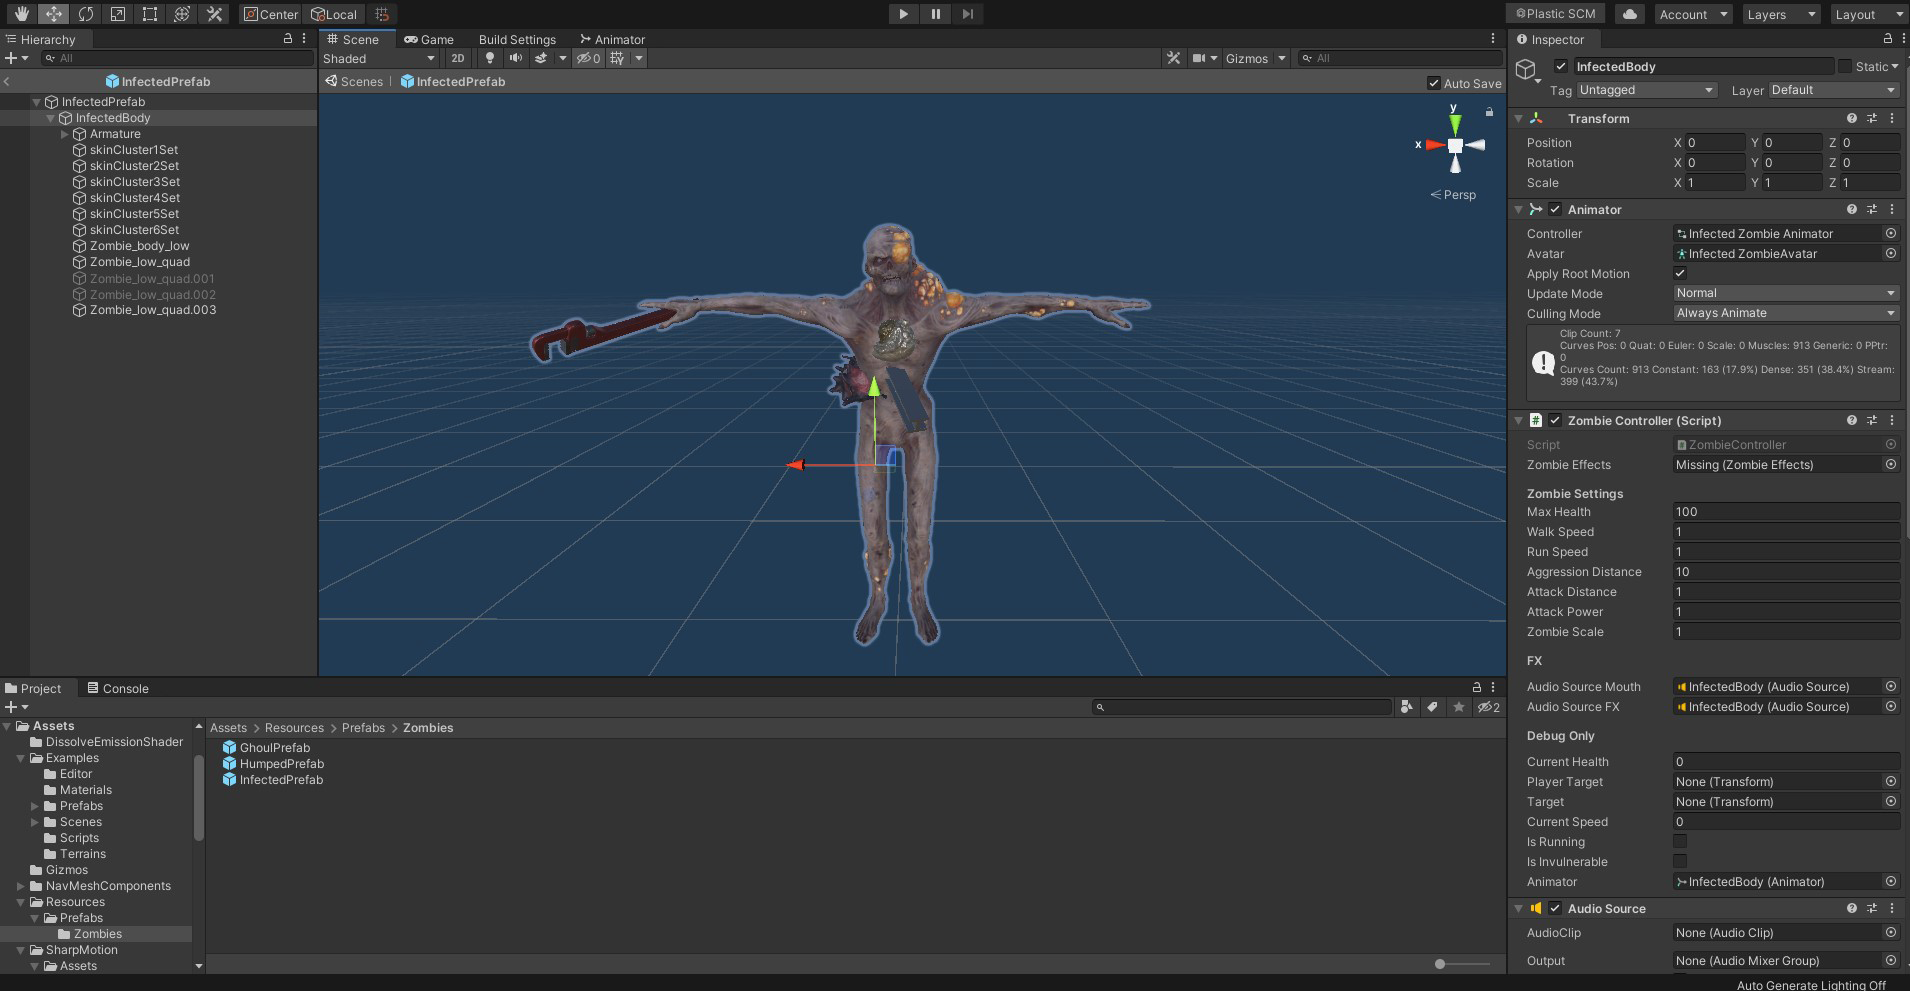Select skinCluster3Set in hierarchy
The height and width of the screenshot is (991, 1910).
tap(135, 182)
